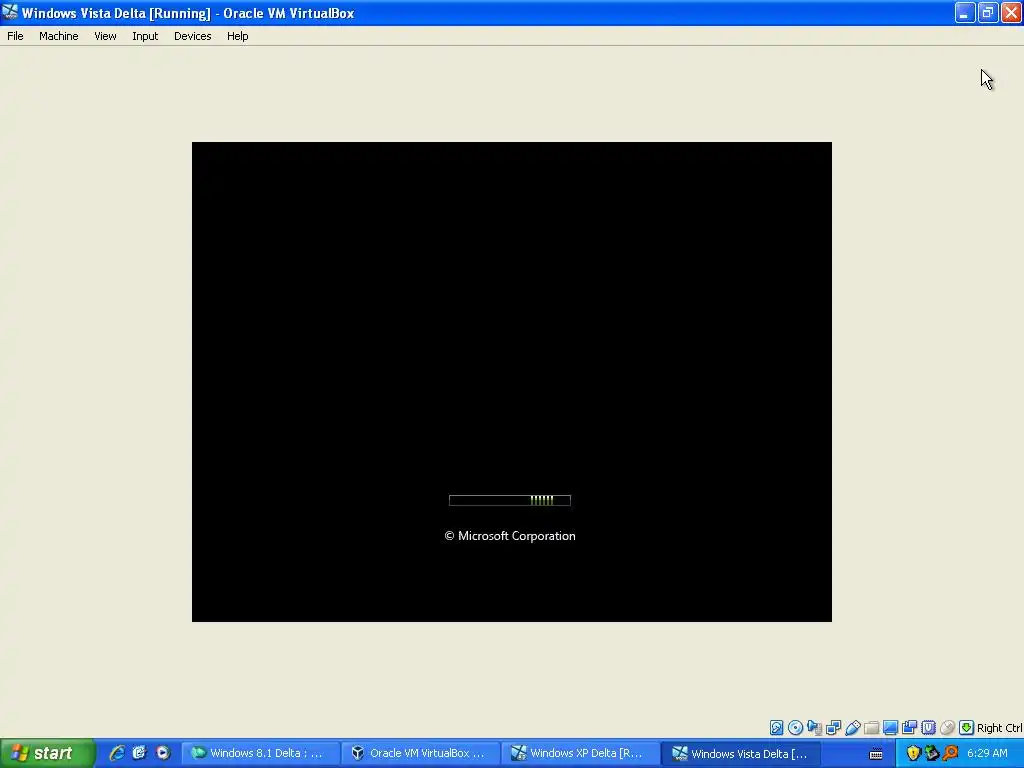The width and height of the screenshot is (1024, 768).
Task: Switch to Oracle VM VirtualBox taskbar button
Action: pos(421,753)
